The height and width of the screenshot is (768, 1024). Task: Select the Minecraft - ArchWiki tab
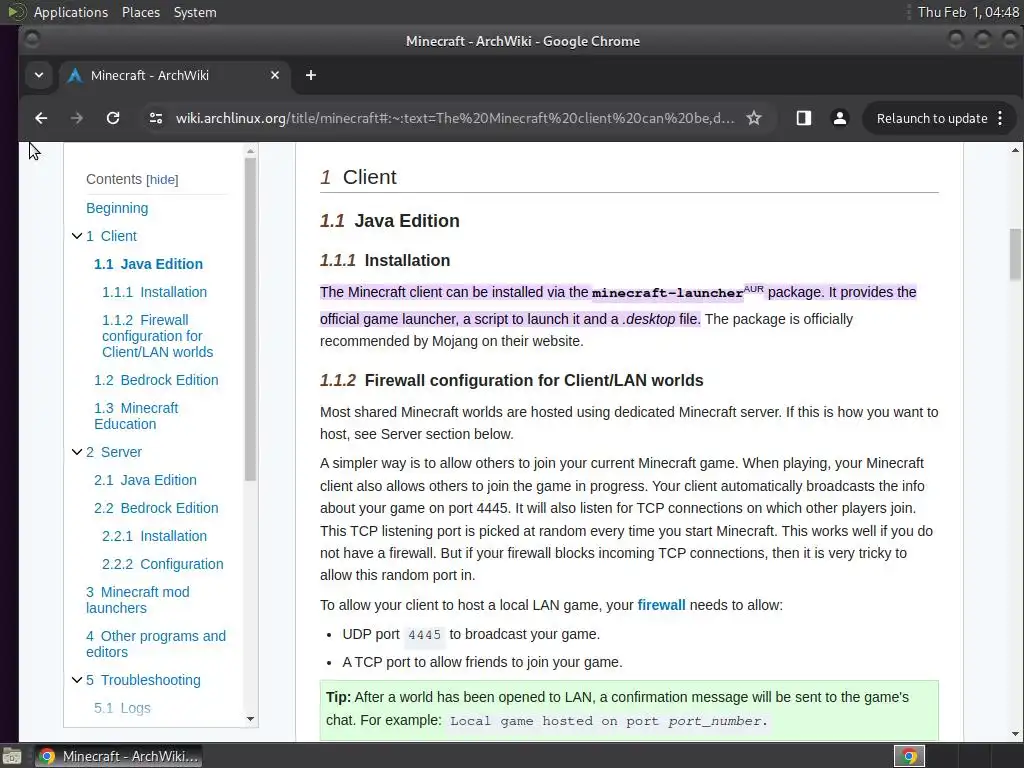[174, 75]
